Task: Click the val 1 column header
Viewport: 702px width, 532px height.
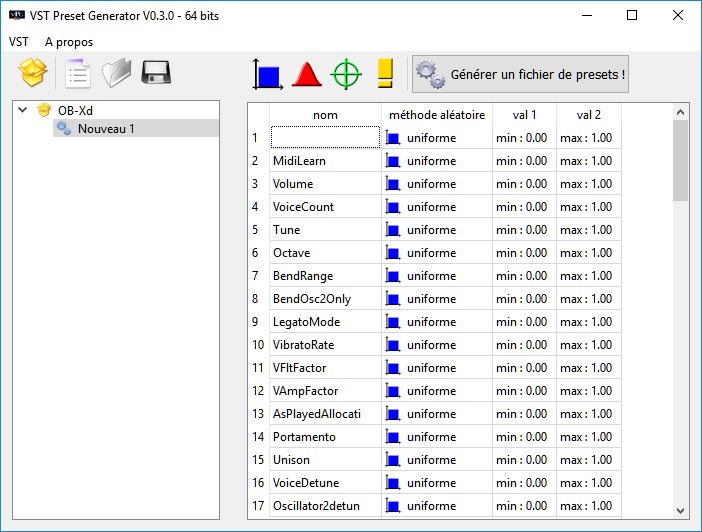Action: 524,115
